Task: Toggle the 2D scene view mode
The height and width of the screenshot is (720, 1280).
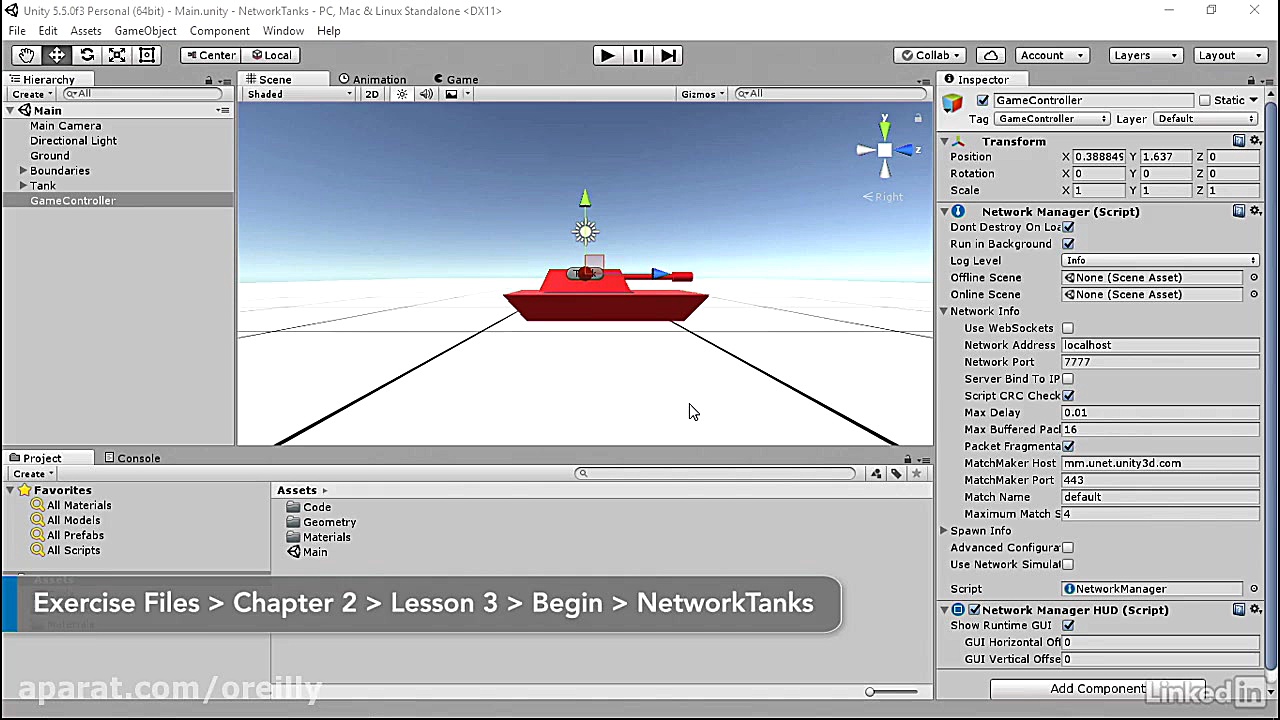Action: tap(372, 94)
